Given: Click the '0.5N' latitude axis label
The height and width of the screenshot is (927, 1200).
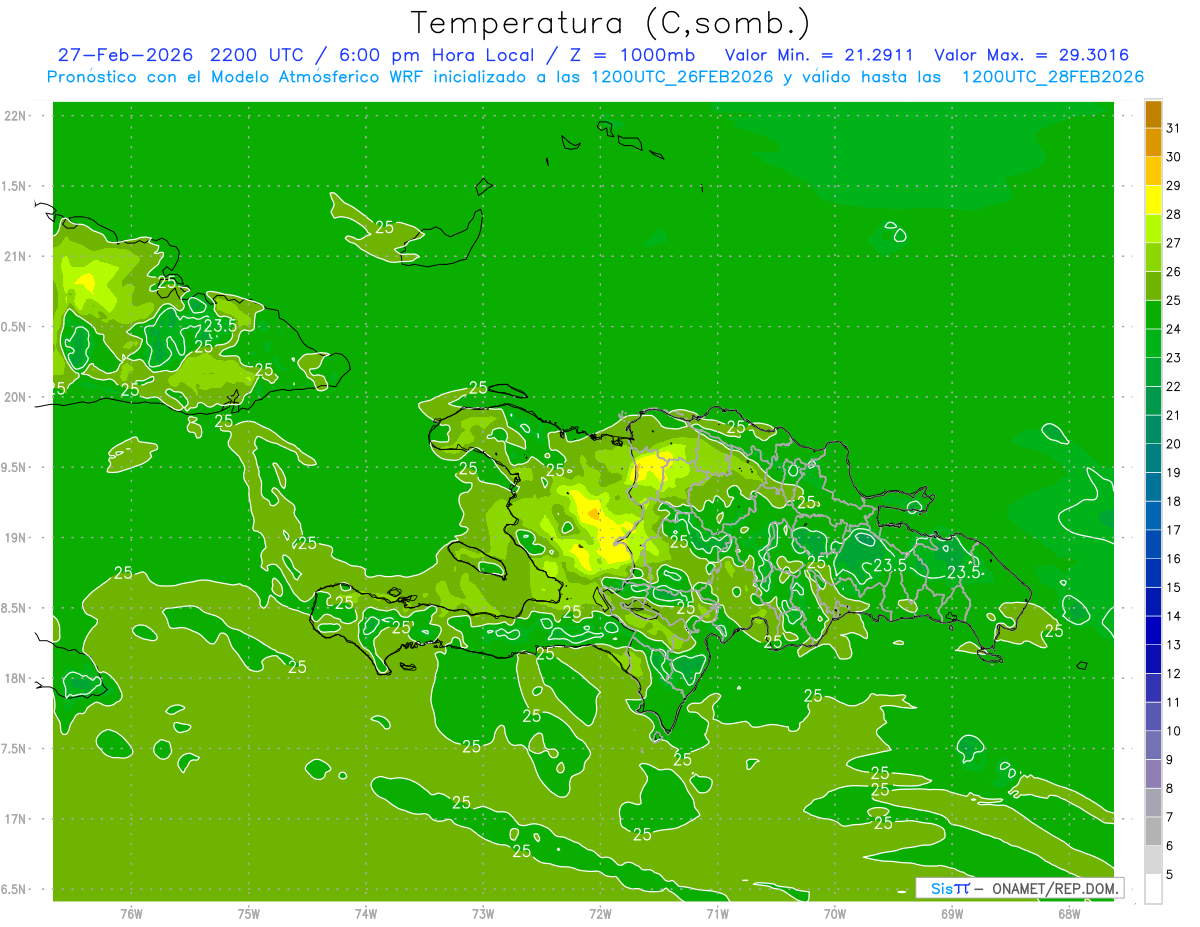Looking at the screenshot, I should pyautogui.click(x=16, y=327).
